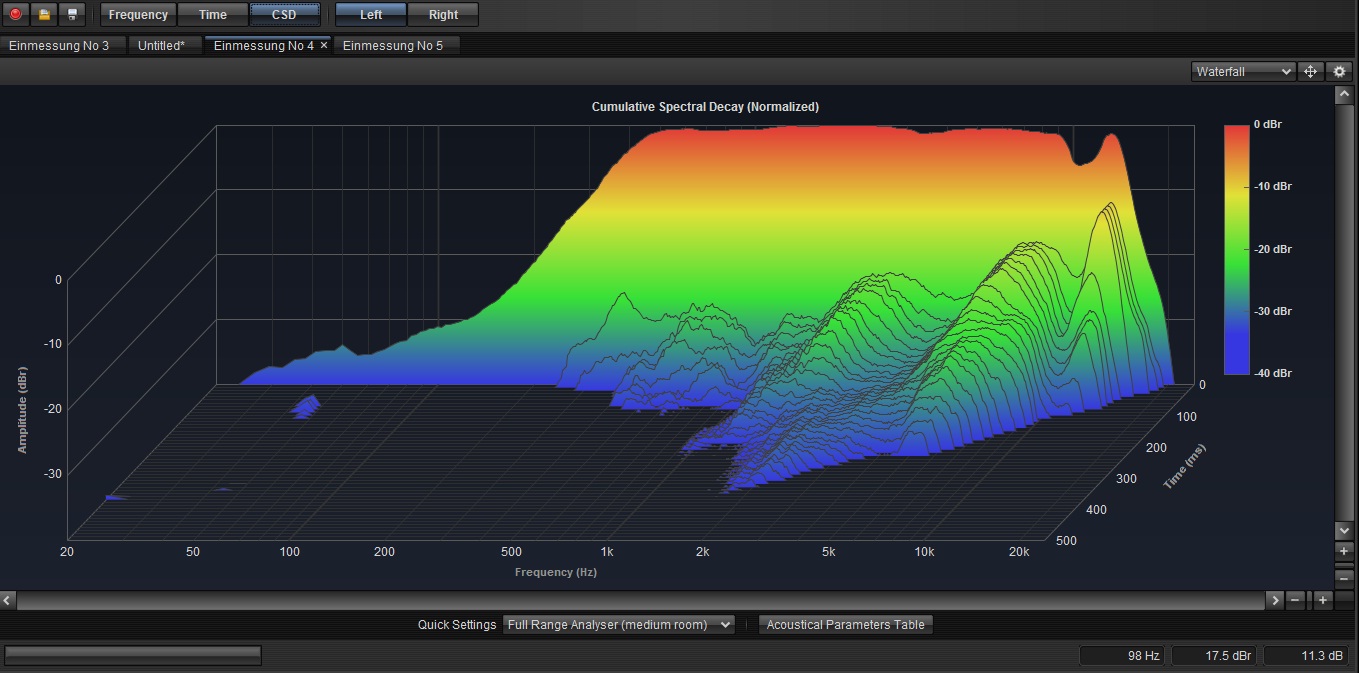Switch to the Time view
Image resolution: width=1359 pixels, height=673 pixels.
213,15
